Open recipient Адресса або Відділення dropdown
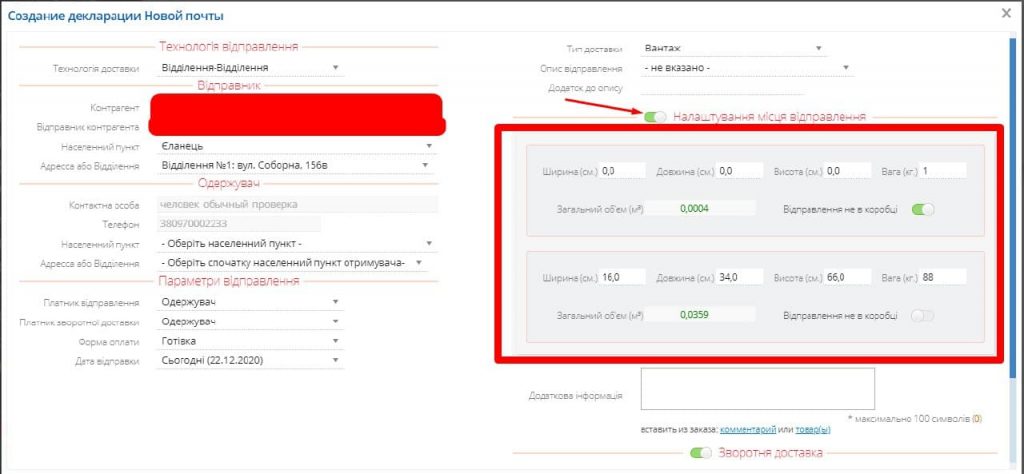The height and width of the screenshot is (474, 1024). click(x=294, y=262)
